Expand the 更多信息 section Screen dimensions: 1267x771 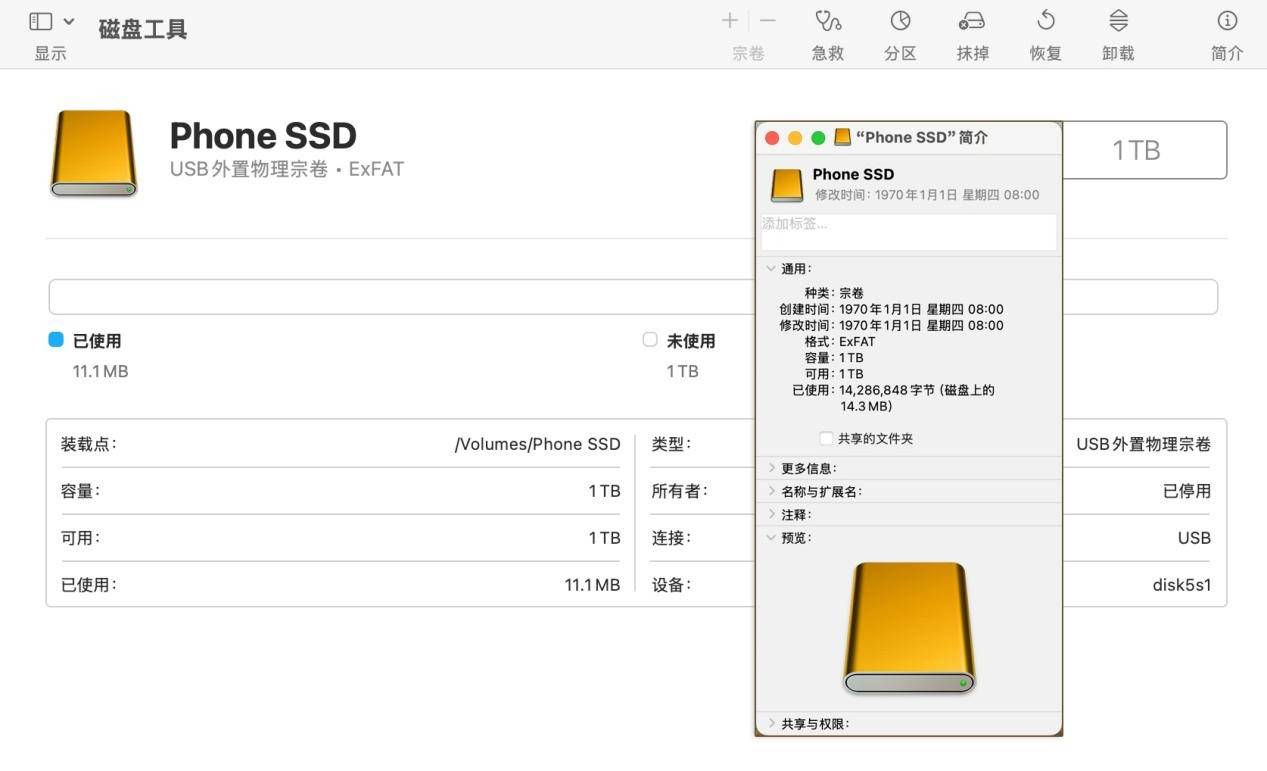(x=772, y=468)
